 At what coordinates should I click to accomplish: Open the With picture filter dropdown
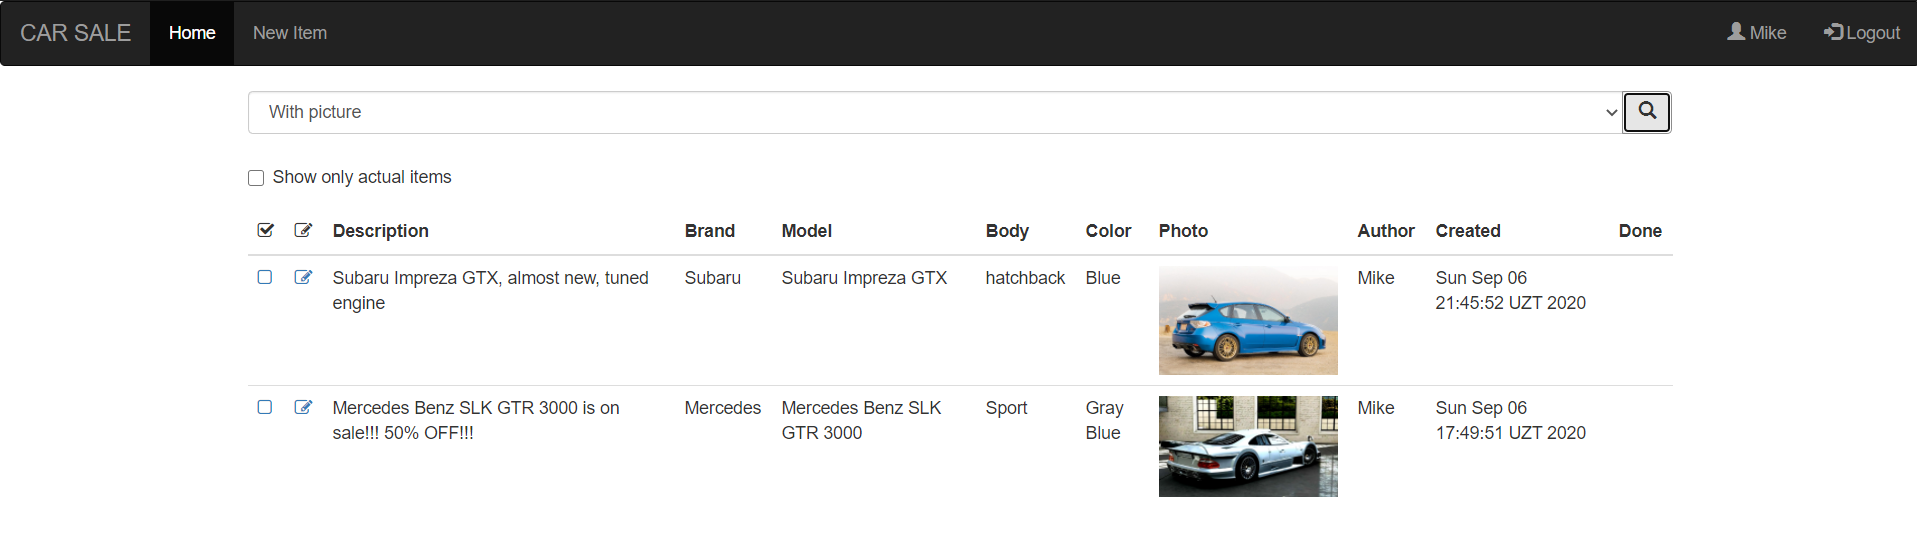pyautogui.click(x=934, y=112)
